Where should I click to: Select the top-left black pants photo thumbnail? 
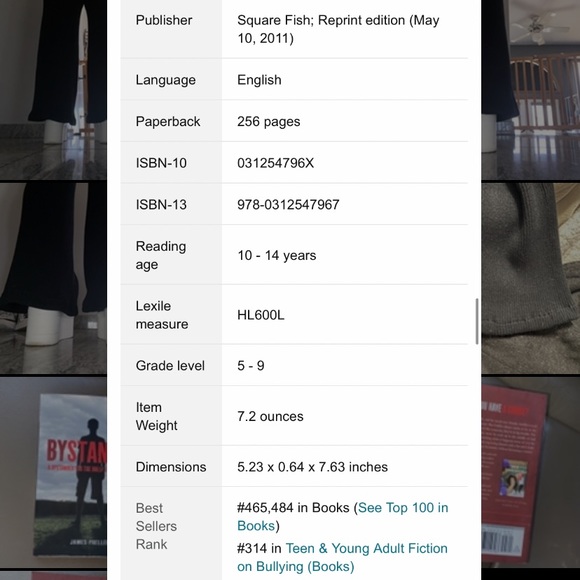coord(53,90)
